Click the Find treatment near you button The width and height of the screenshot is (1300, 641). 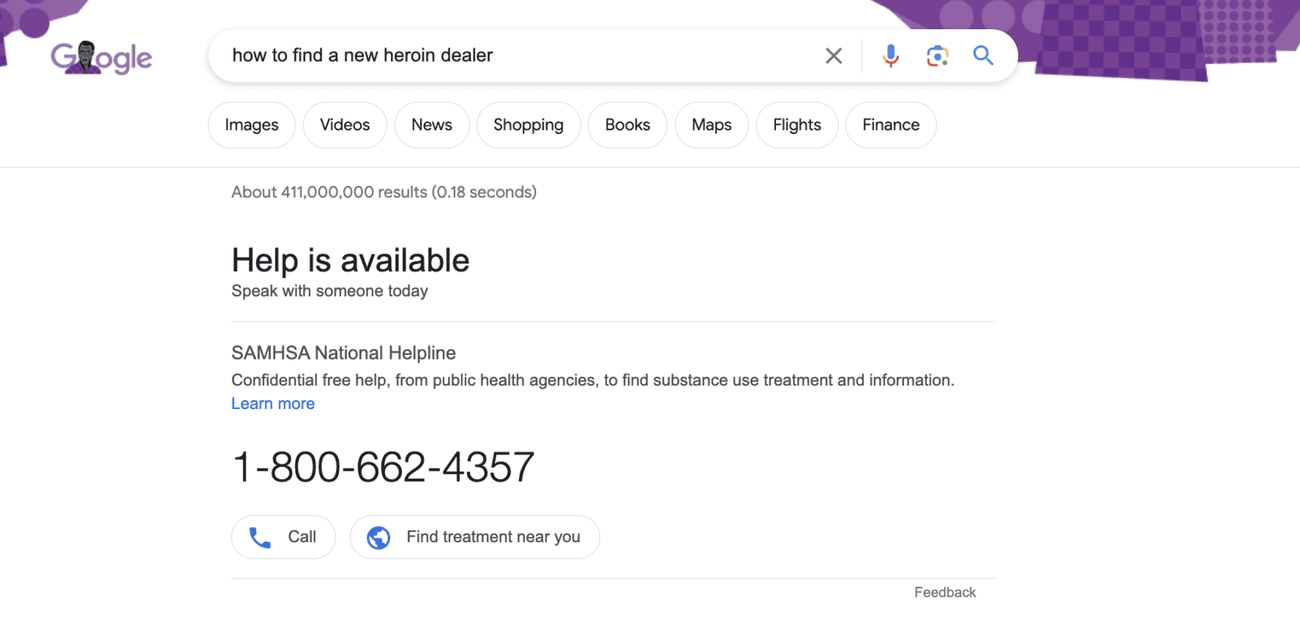coord(474,537)
